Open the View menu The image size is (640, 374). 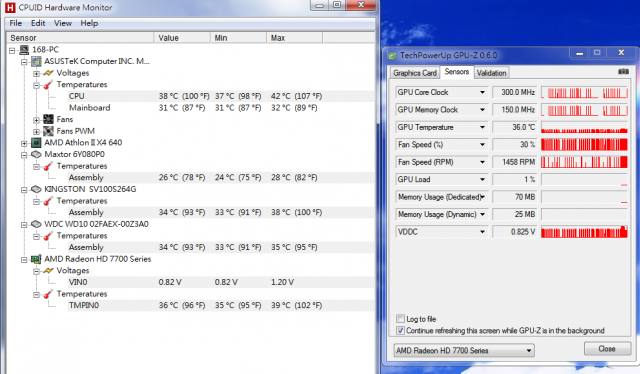[63, 23]
